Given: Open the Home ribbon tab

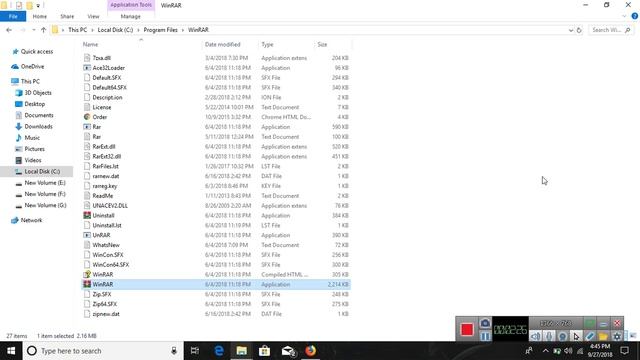Looking at the screenshot, I should (x=40, y=16).
